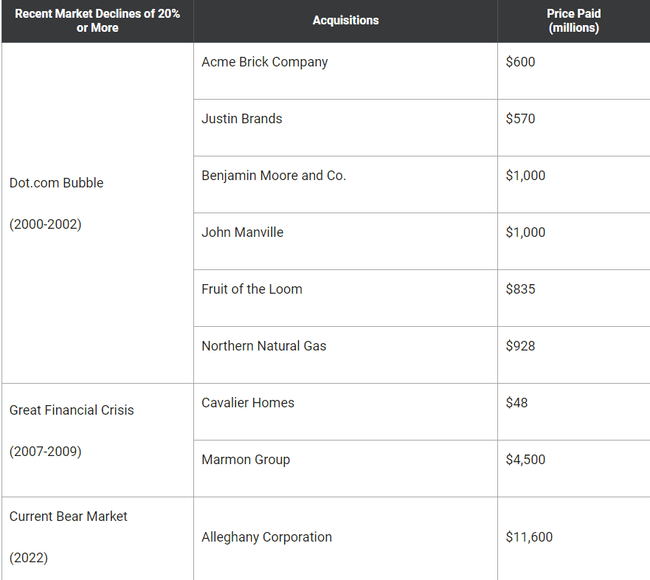Select the Northern Natural Gas cell
Viewport: 650px width, 580px height.
263,347
